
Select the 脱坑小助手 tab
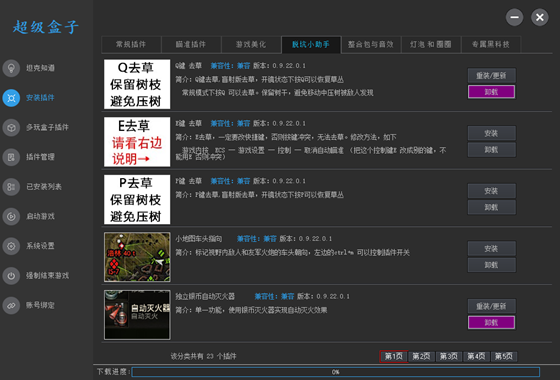[x=311, y=45]
